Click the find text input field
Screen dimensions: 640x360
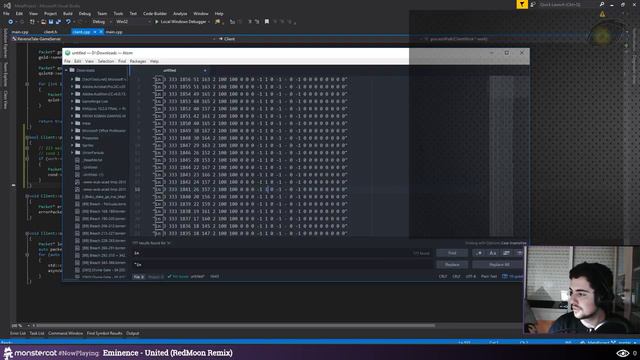click(282, 253)
